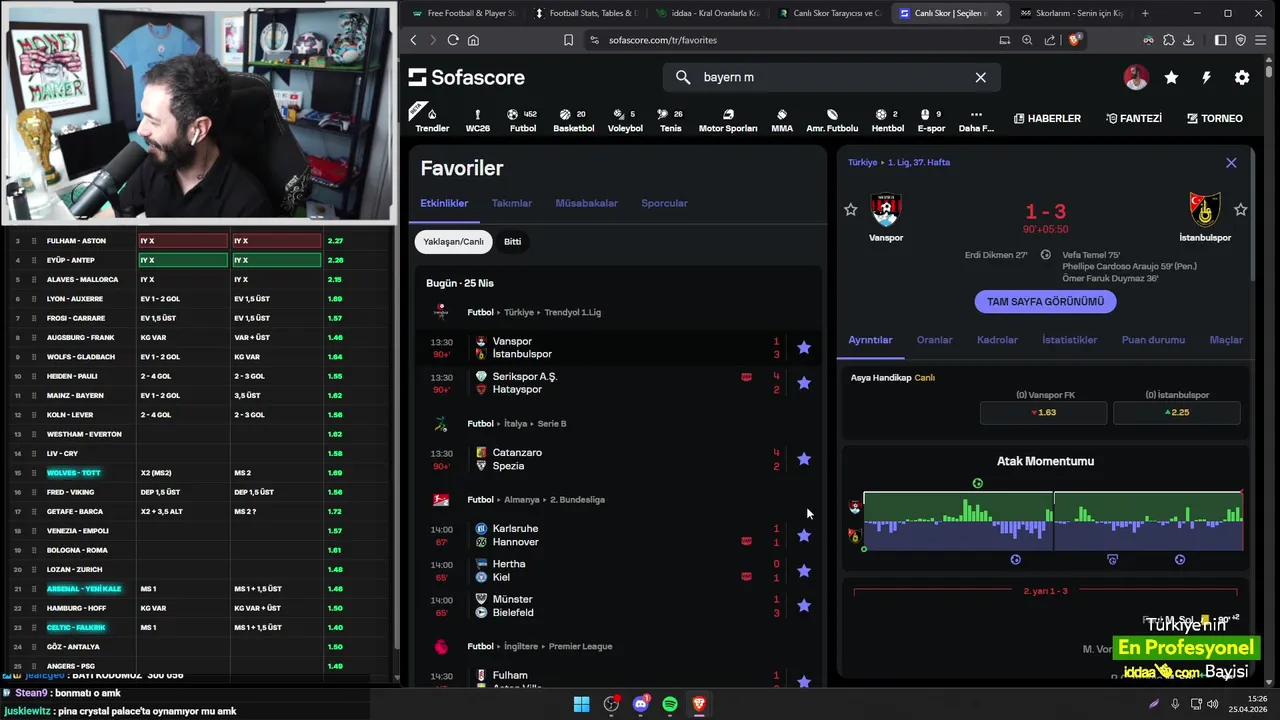Viewport: 1280px width, 720px height.
Task: Open Windows Start menu
Action: pos(581,704)
